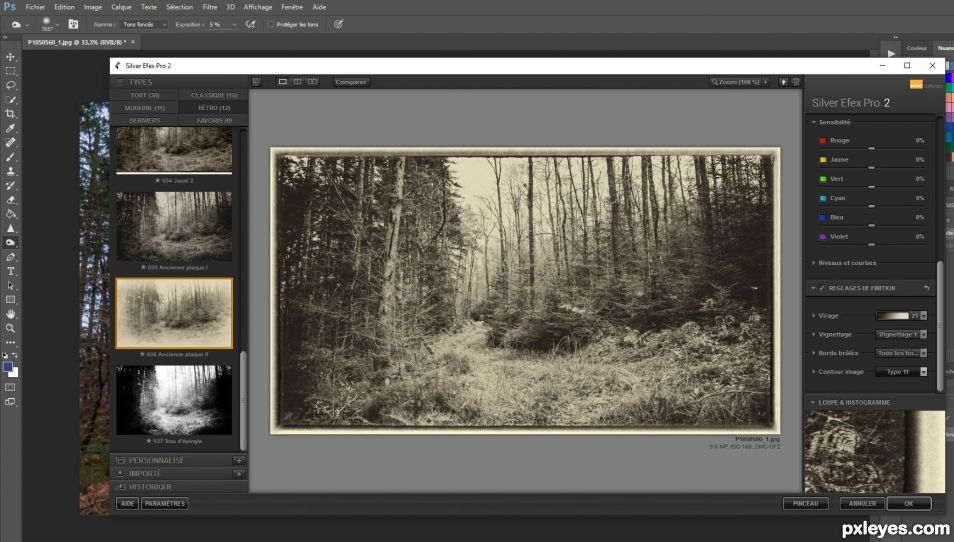Show the Rétro (12) presets tab
The image size is (954, 542).
214,108
